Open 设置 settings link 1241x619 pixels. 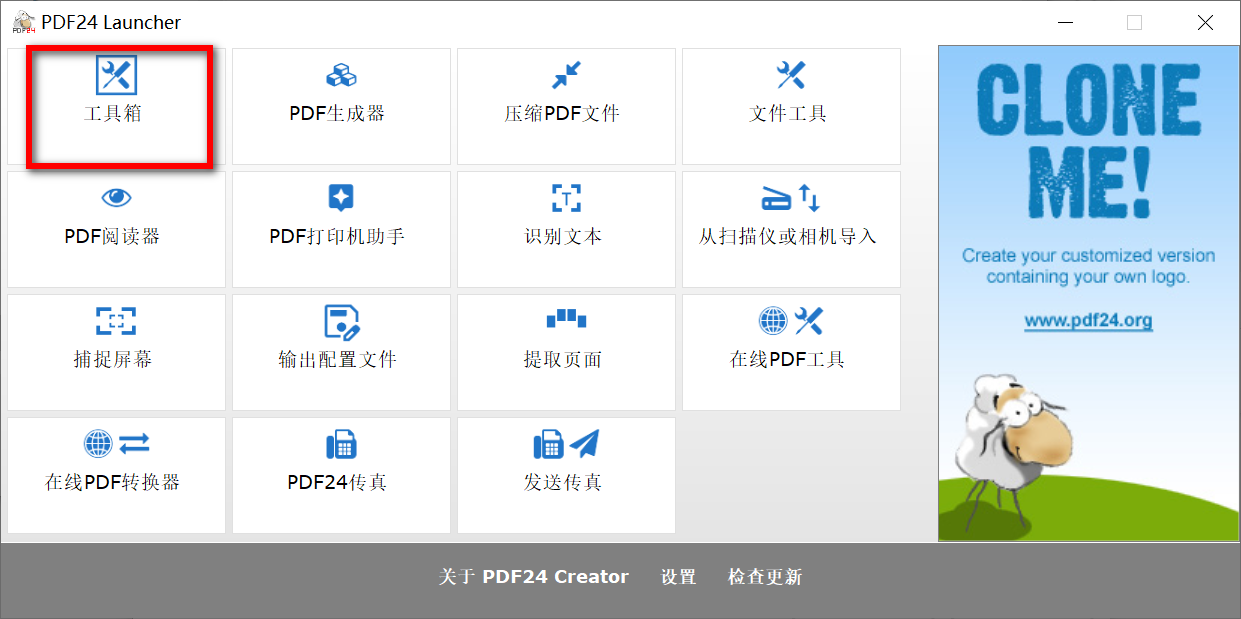(678, 577)
